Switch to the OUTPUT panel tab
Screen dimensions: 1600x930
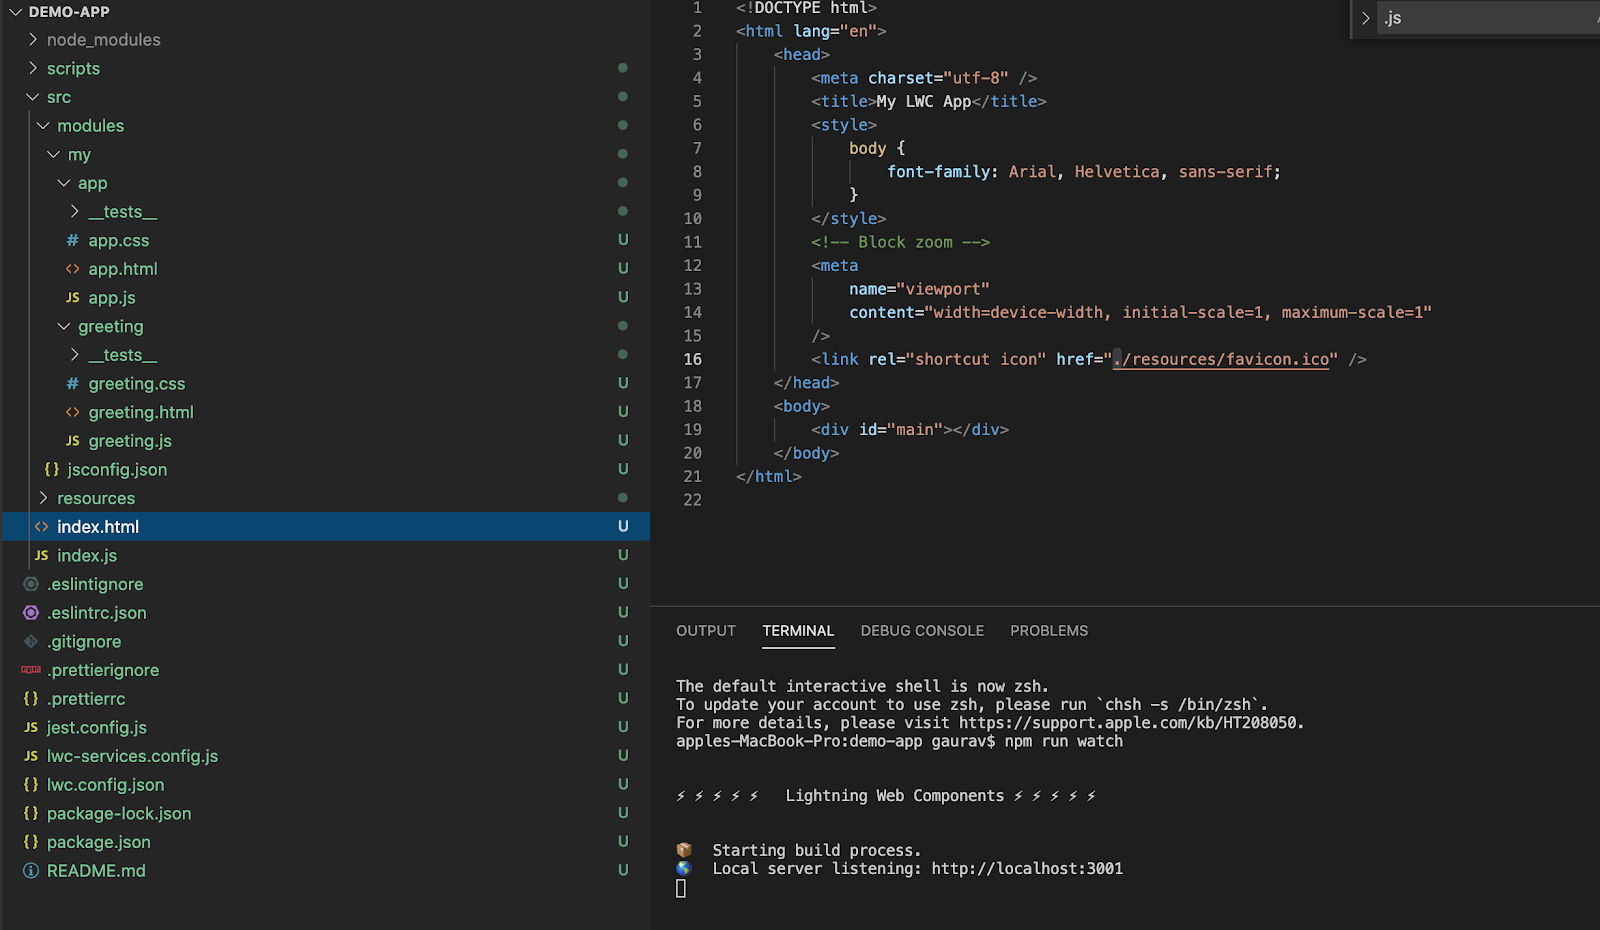coord(705,631)
